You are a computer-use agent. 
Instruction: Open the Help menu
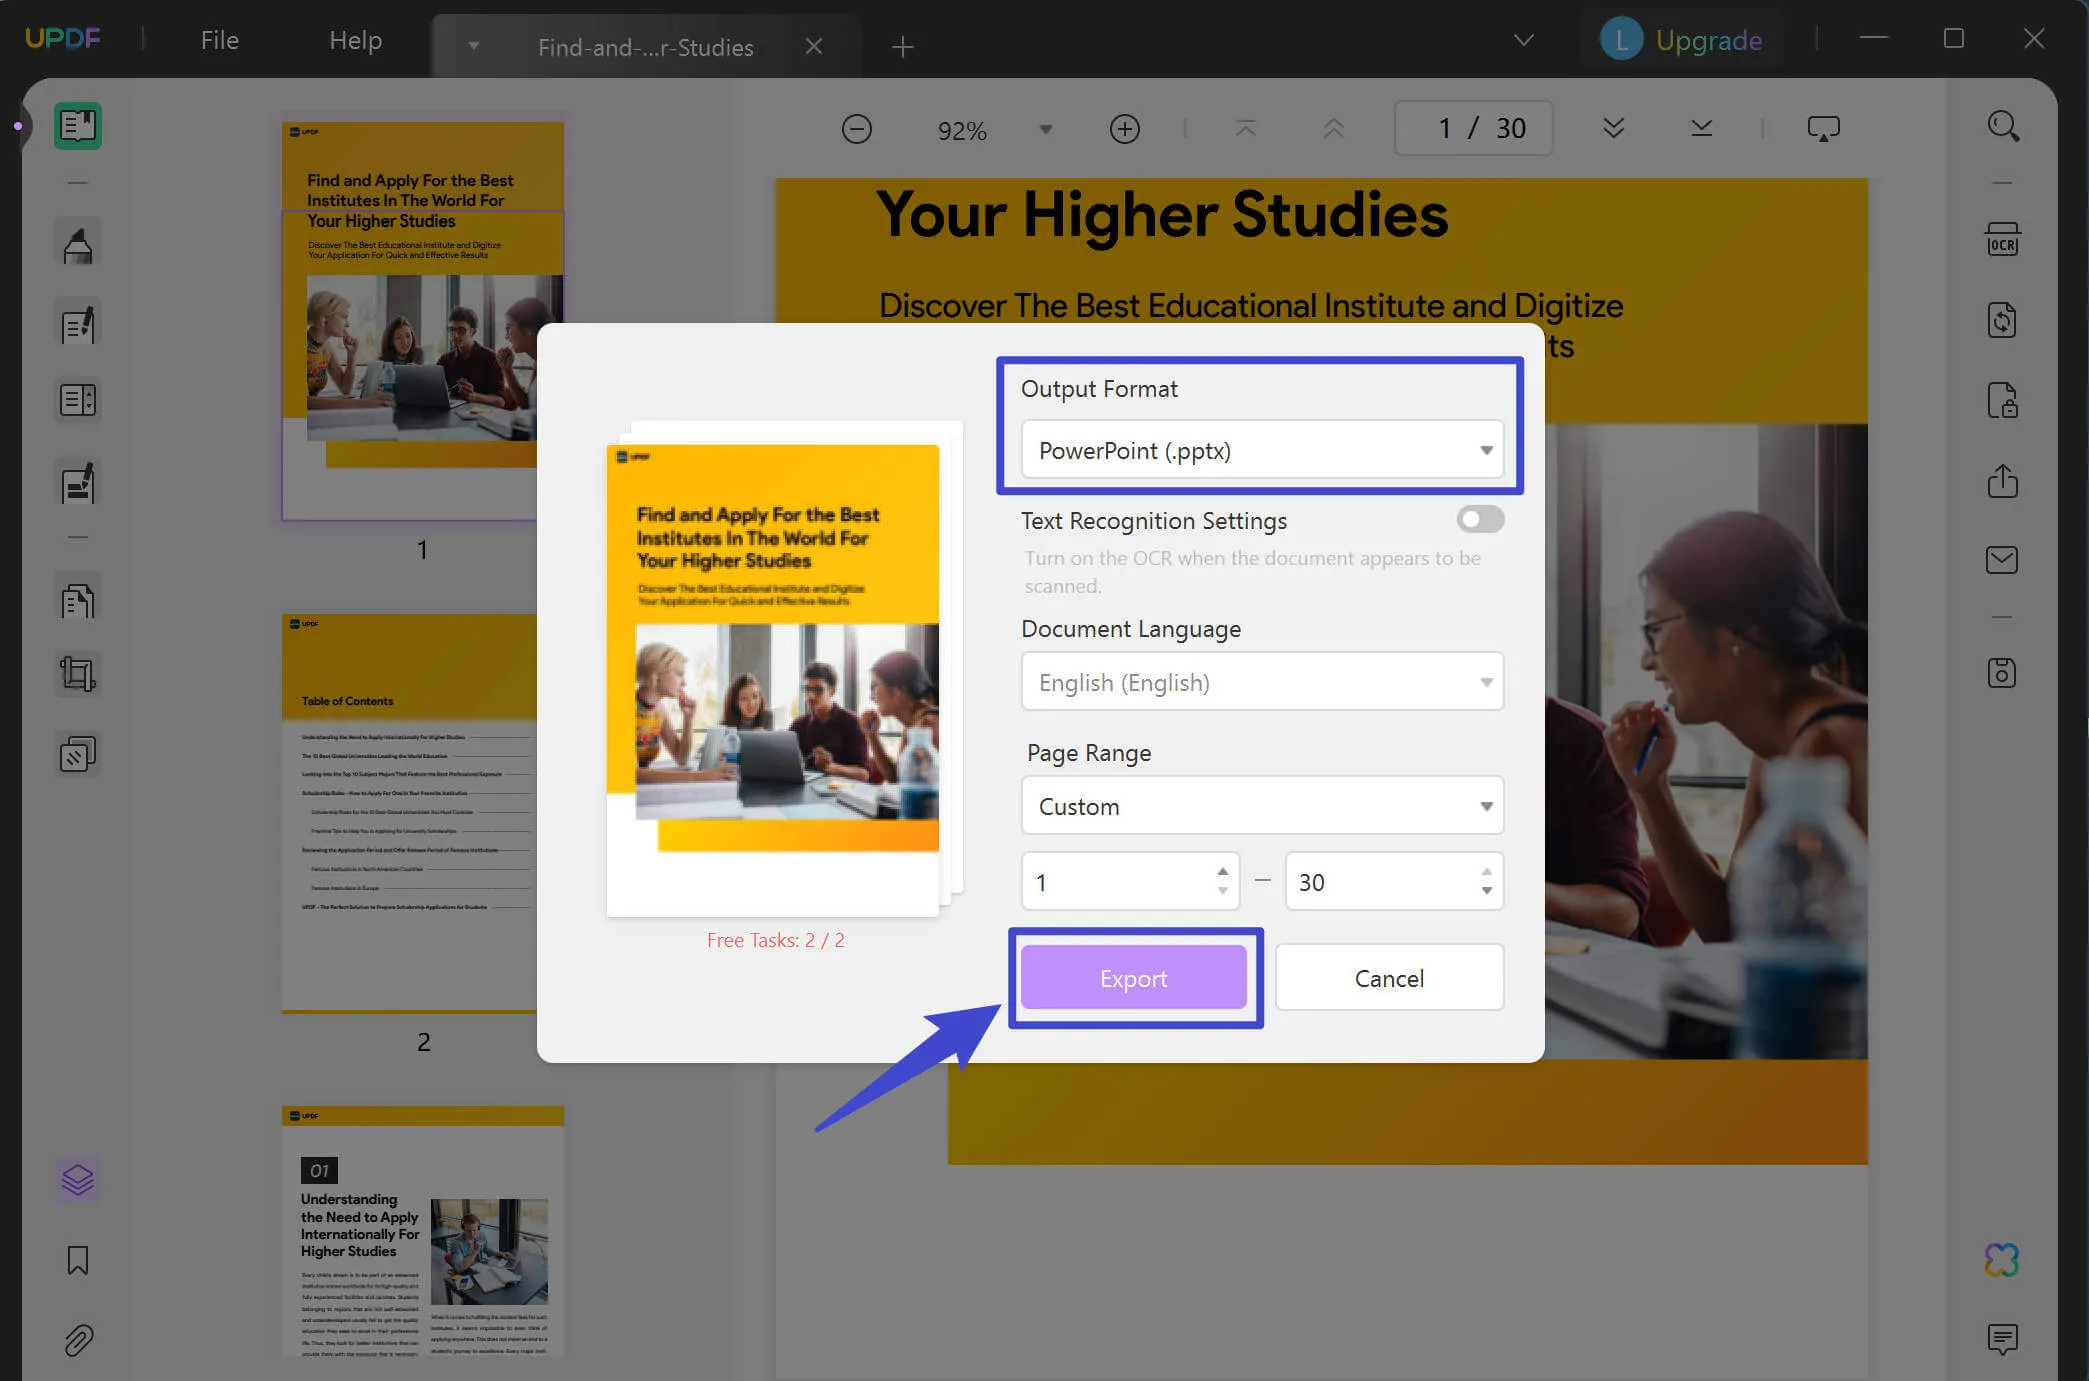(x=356, y=40)
